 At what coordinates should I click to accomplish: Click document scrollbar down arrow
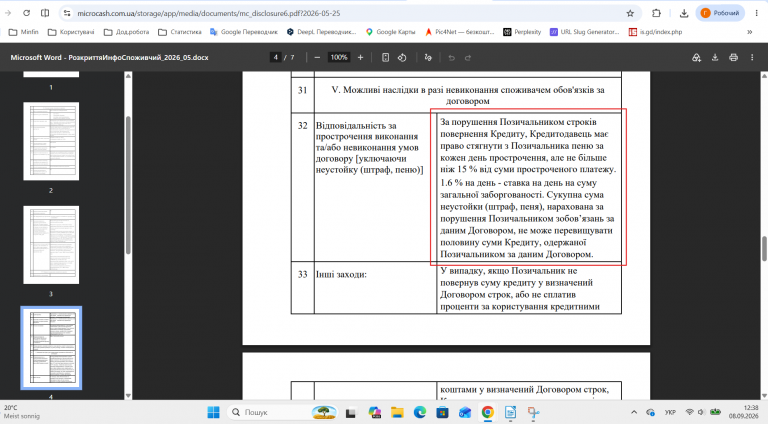pos(764,396)
